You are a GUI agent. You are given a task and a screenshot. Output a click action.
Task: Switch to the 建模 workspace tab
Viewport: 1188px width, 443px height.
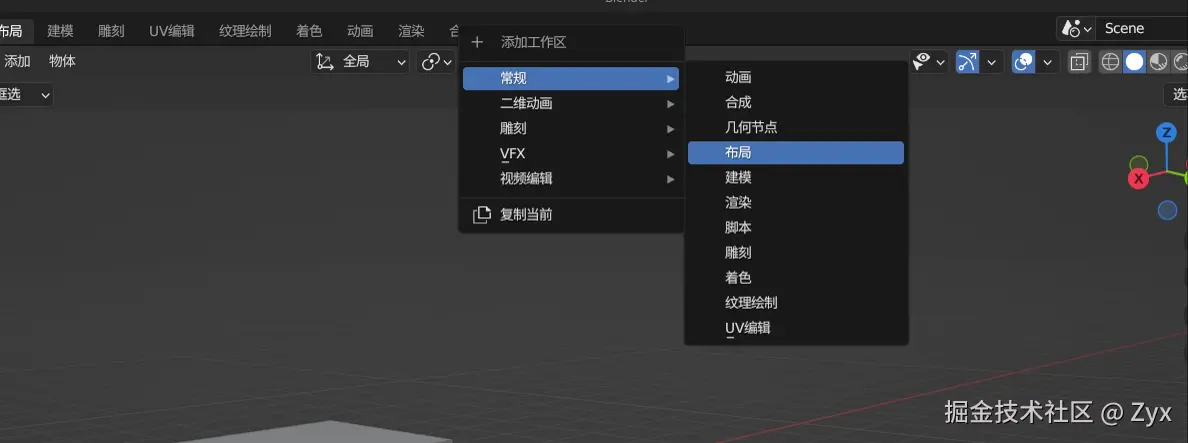point(60,31)
